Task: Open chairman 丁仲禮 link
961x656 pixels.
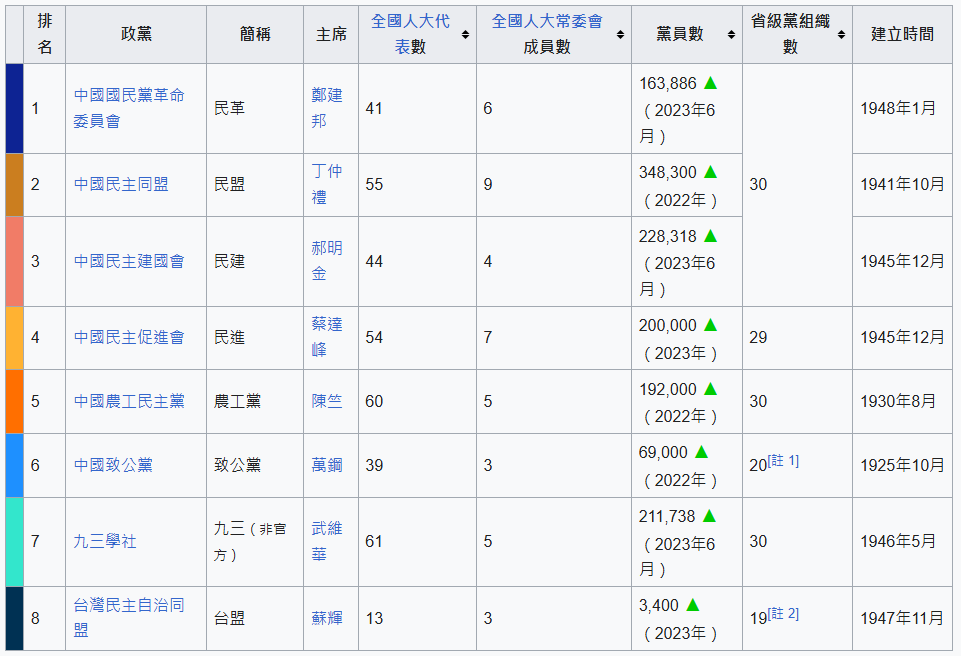Action: point(327,184)
